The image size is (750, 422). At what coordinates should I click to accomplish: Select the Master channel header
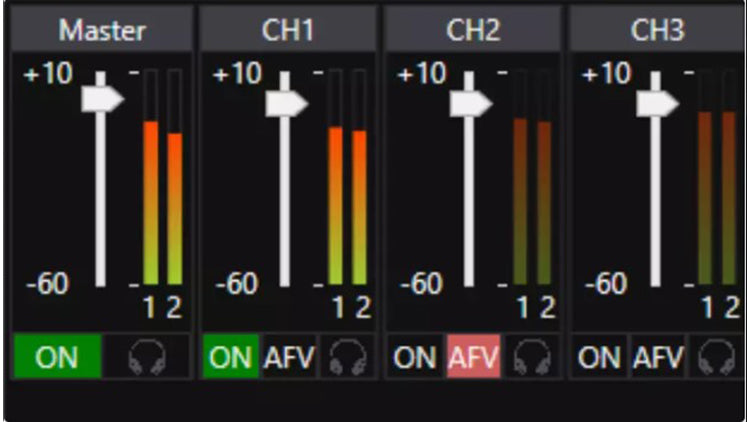(102, 30)
